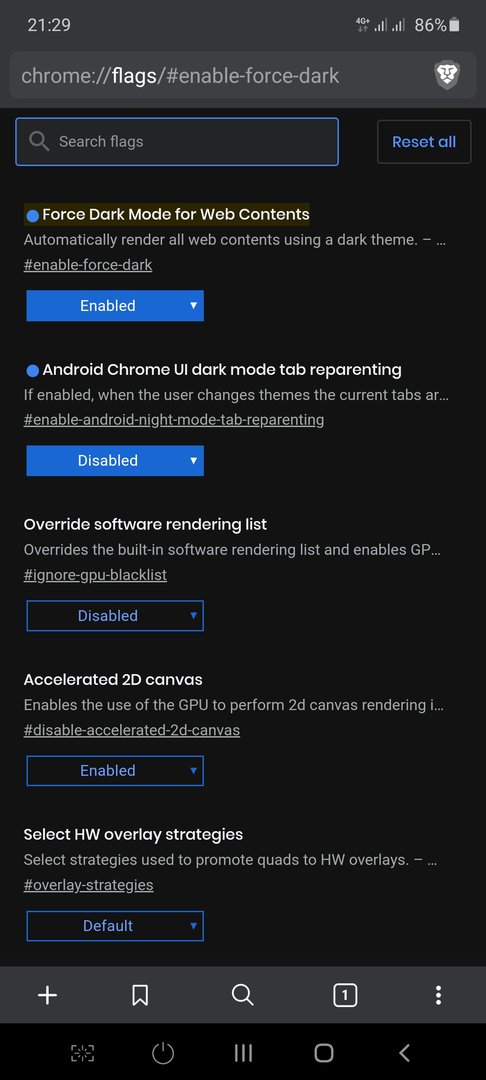Expand HW overlay strategies Default dropdown
This screenshot has height=1080, width=486.
click(115, 925)
